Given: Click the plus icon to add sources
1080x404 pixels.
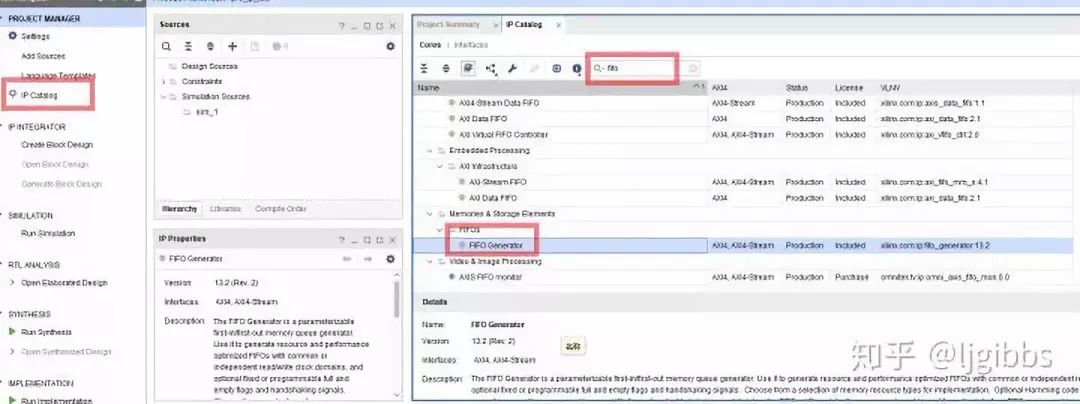Looking at the screenshot, I should point(232,46).
